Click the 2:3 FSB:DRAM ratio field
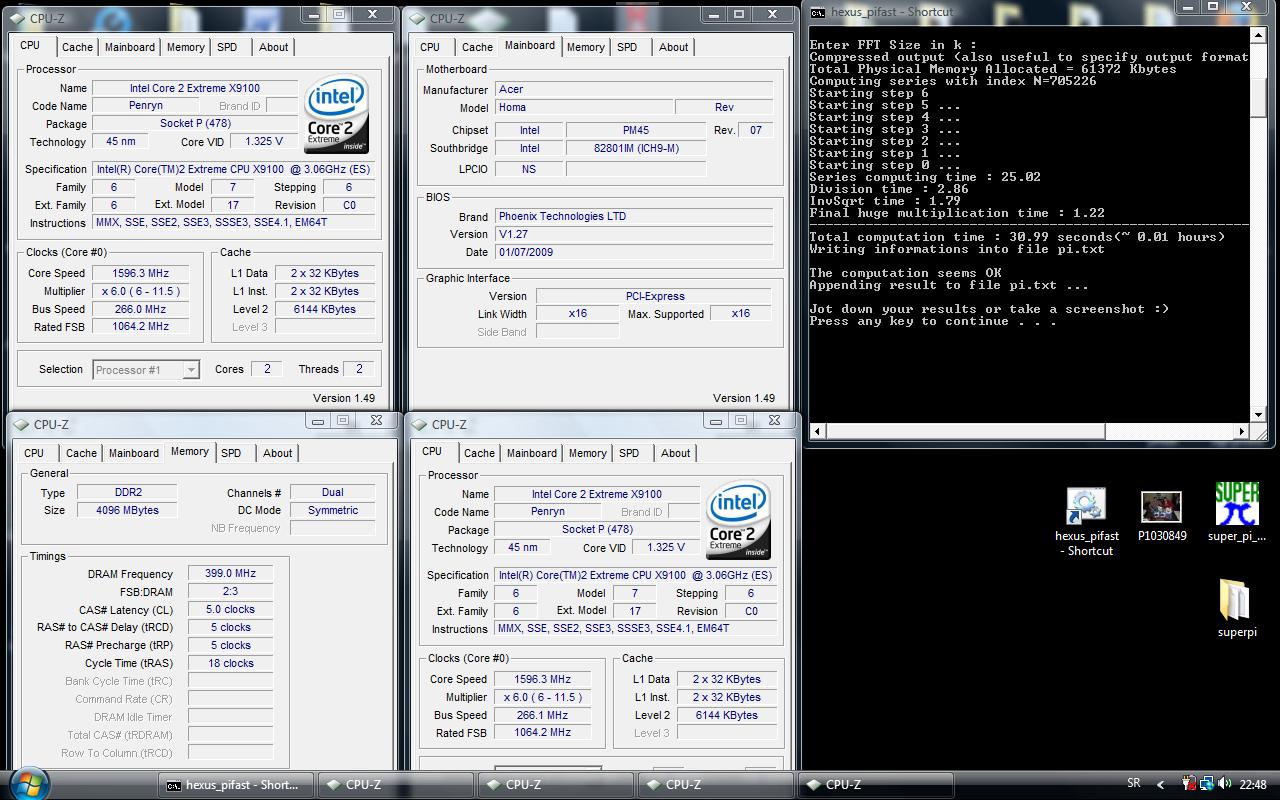 tap(231, 592)
